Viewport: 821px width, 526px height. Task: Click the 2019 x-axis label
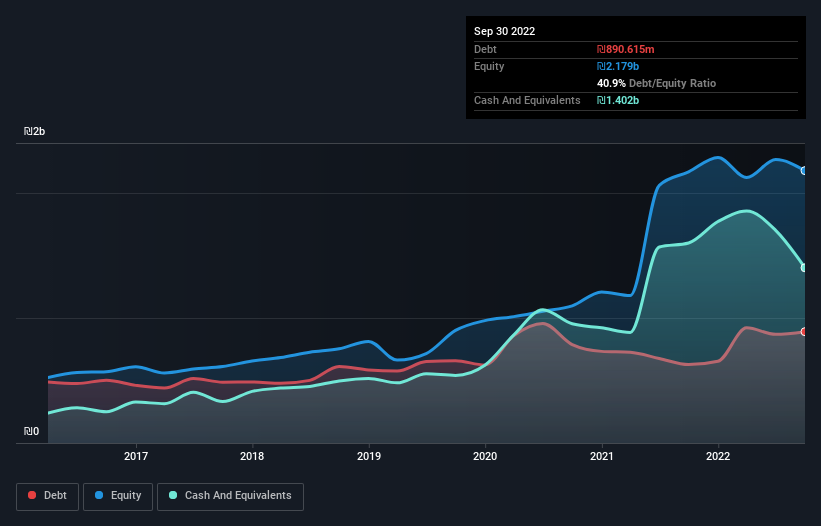click(369, 456)
